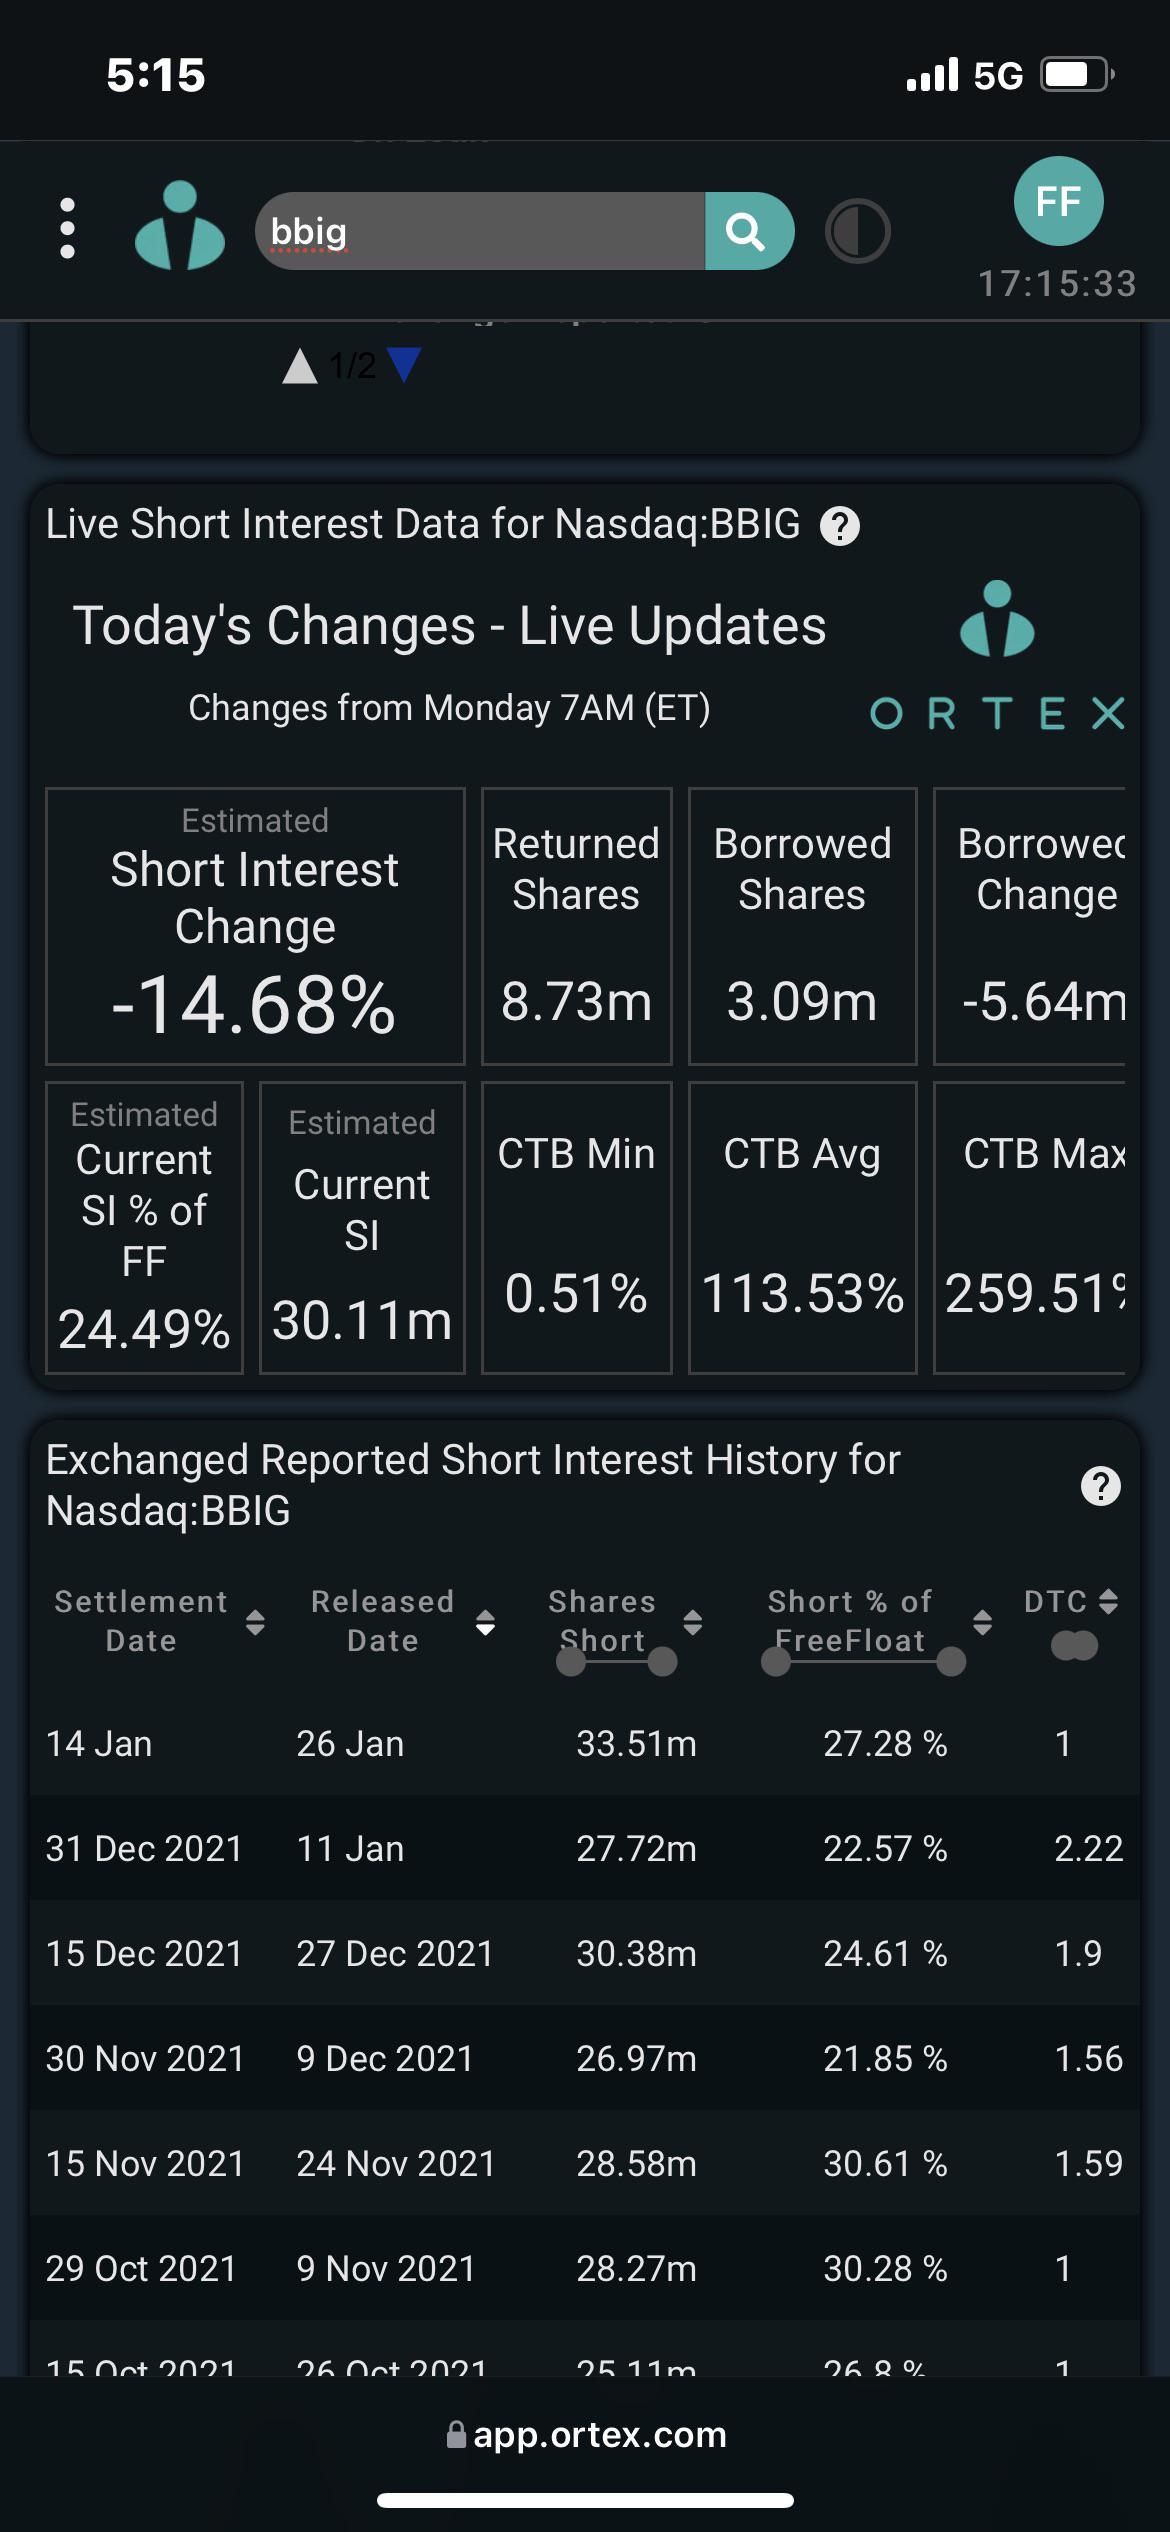Tap the 28.27m shares short value
Viewport: 1170px width, 2532px height.
coord(636,2269)
